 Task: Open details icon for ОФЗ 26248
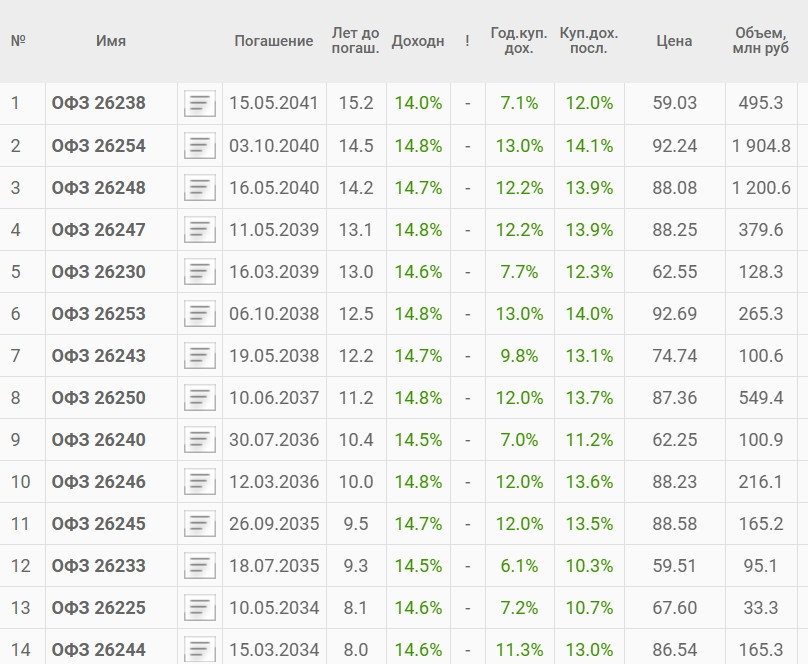click(x=199, y=188)
